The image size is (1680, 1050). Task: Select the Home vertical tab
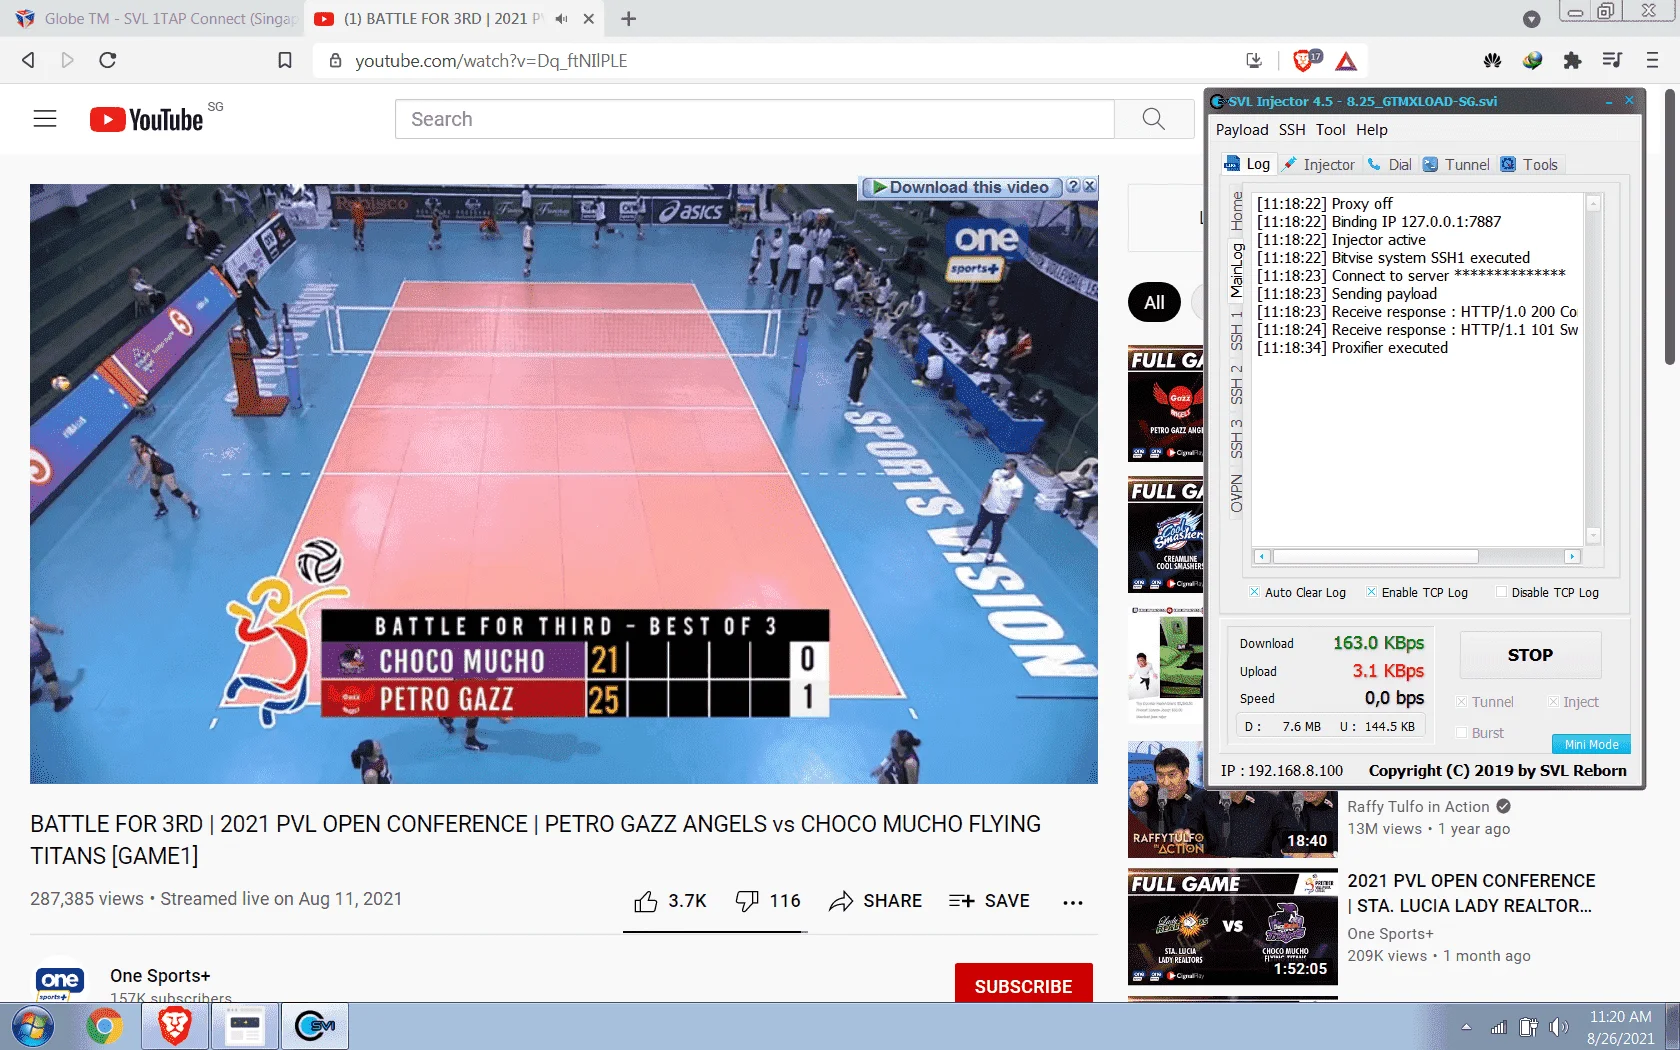(x=1237, y=211)
